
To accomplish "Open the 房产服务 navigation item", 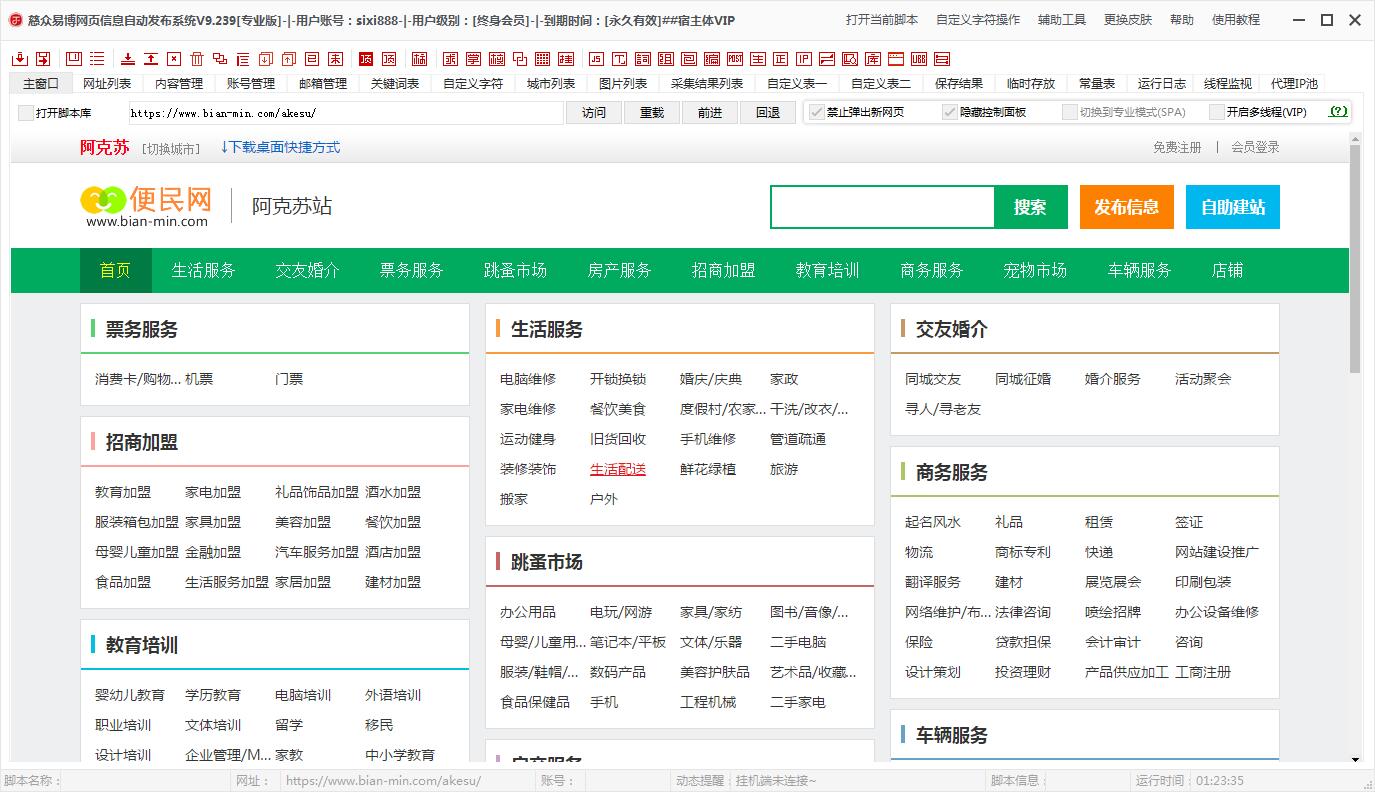I will 619,270.
